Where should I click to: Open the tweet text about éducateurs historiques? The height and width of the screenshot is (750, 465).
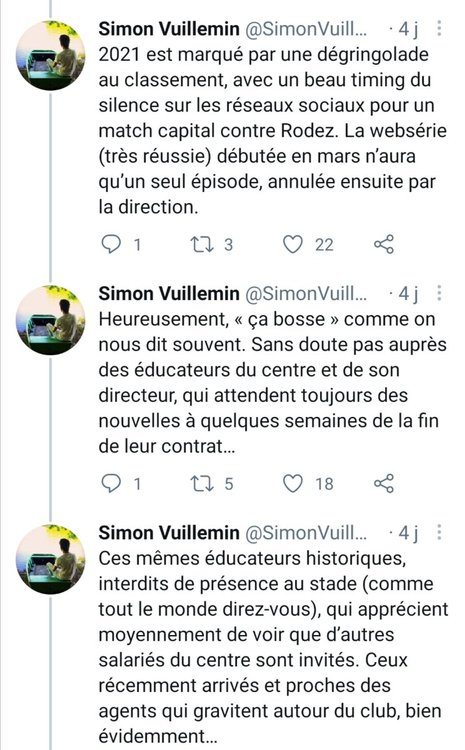[x=273, y=647]
